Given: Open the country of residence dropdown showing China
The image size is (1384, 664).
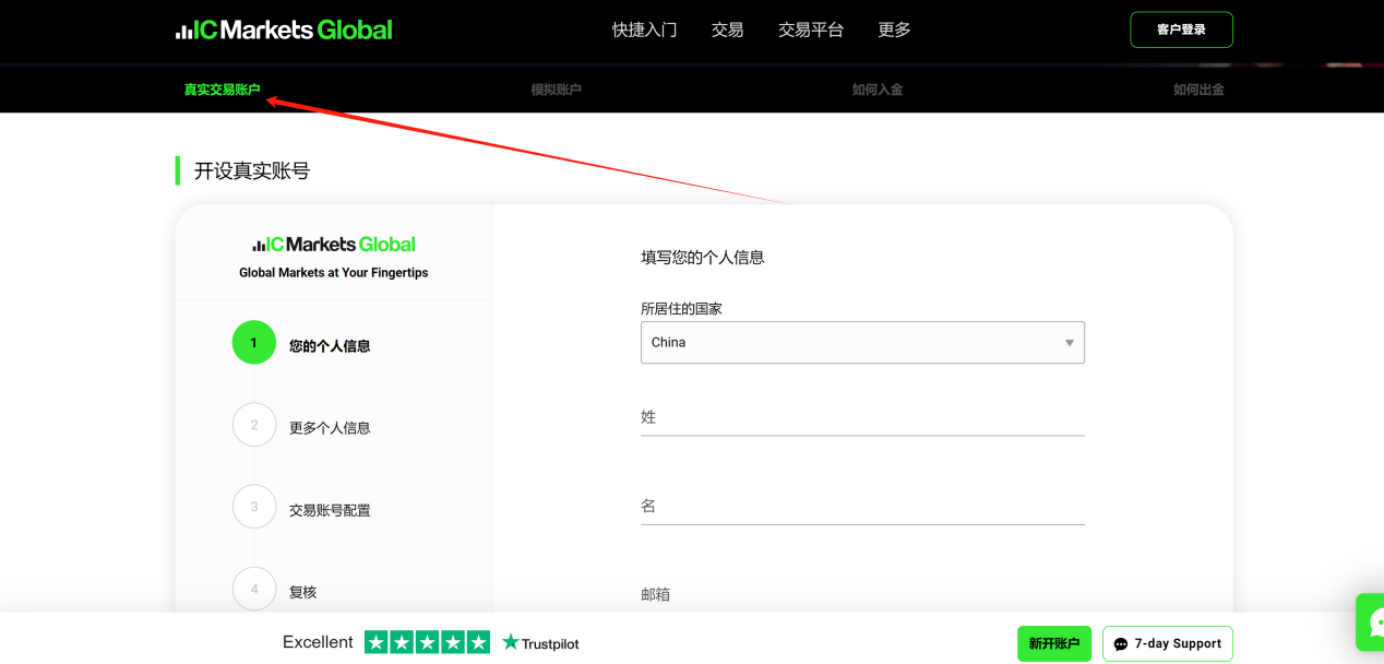Looking at the screenshot, I should pyautogui.click(x=862, y=342).
